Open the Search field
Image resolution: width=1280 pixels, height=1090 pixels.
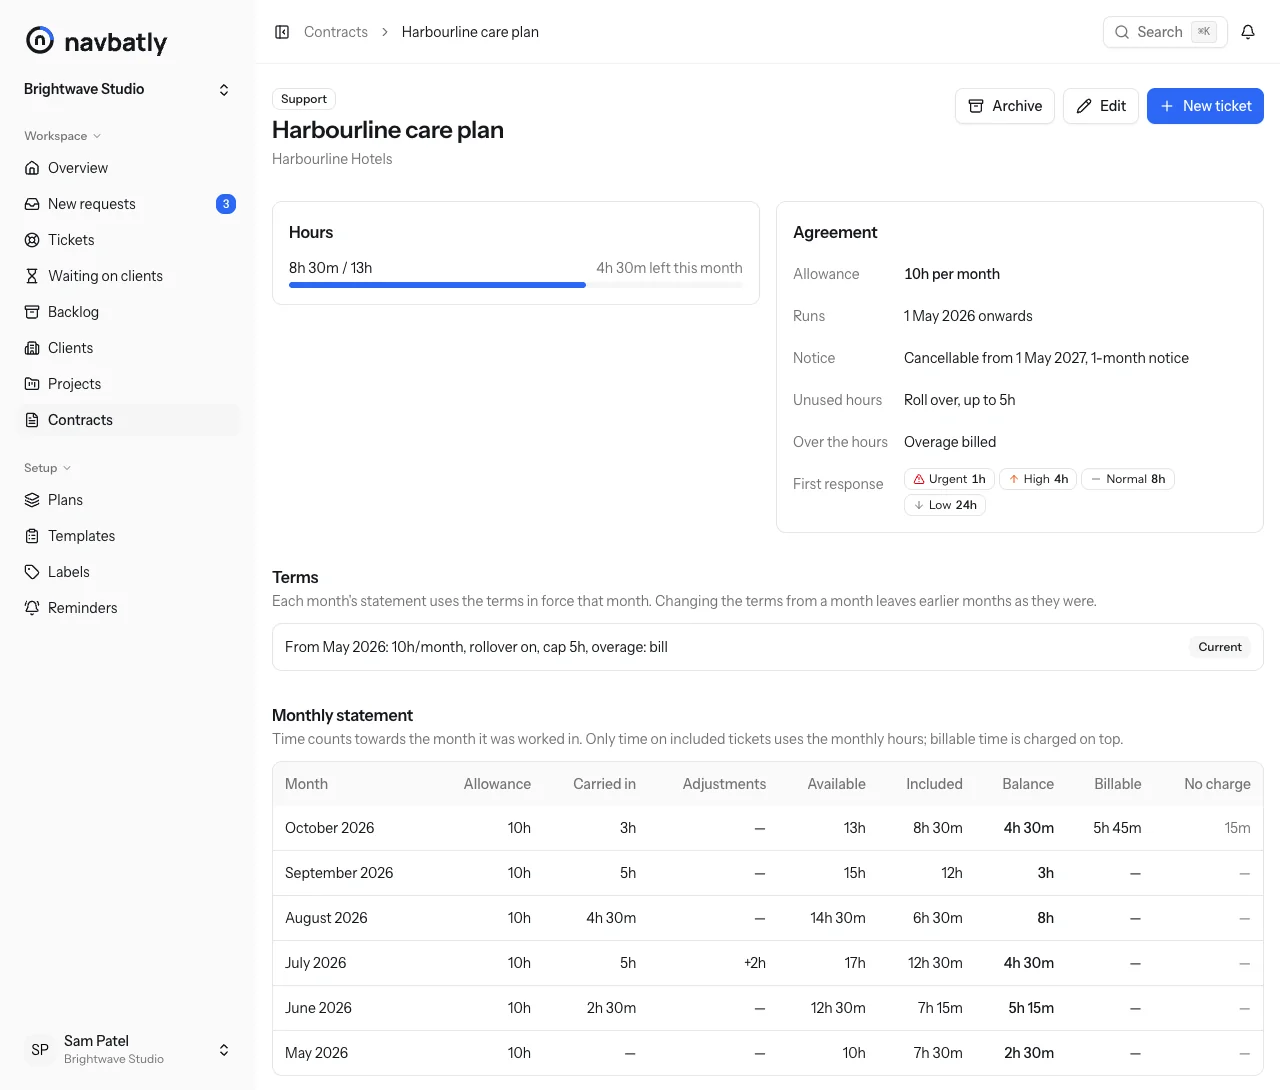pos(1165,32)
